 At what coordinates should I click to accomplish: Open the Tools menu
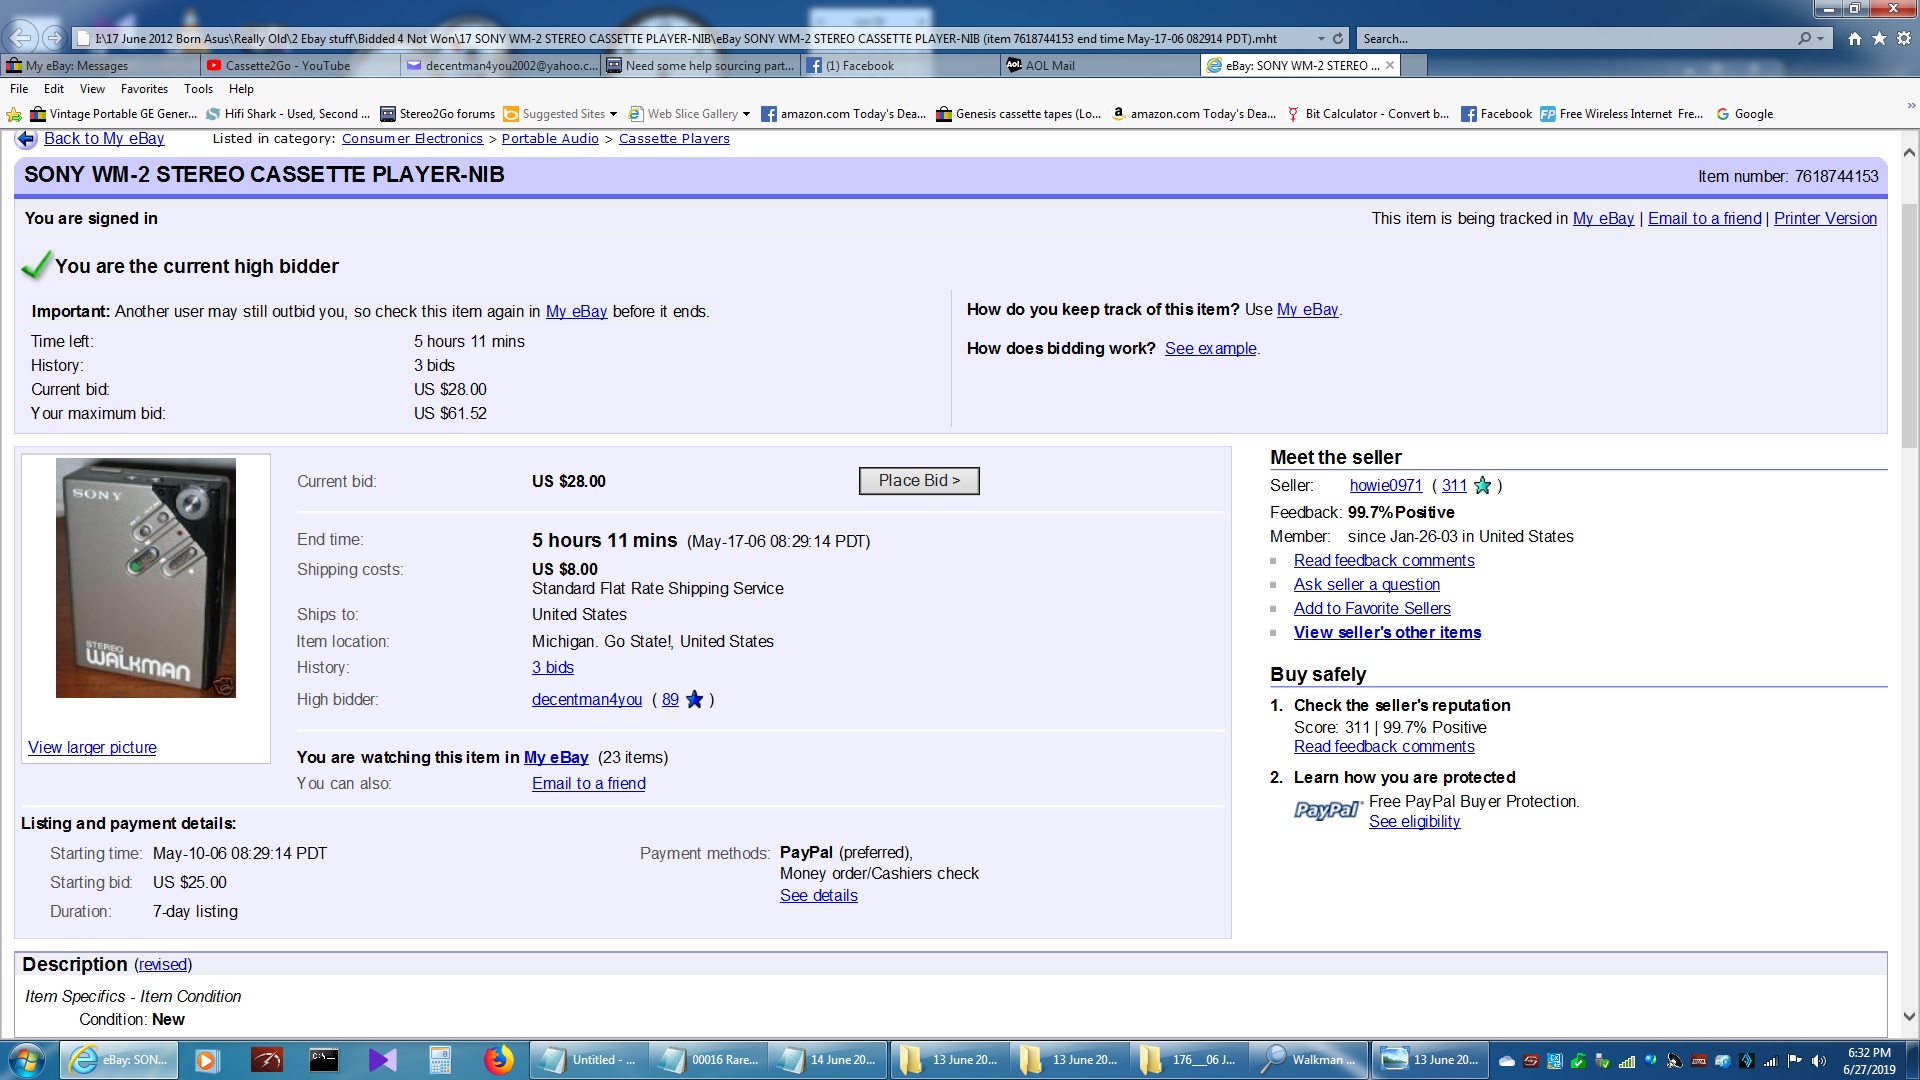(198, 88)
